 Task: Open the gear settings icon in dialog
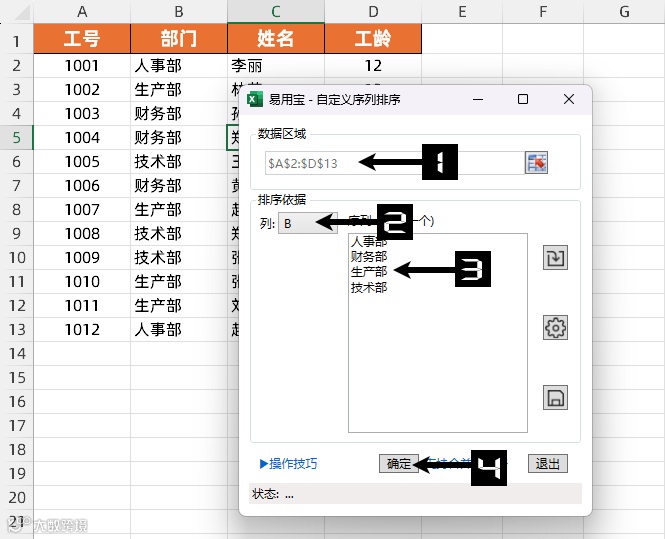[x=555, y=327]
